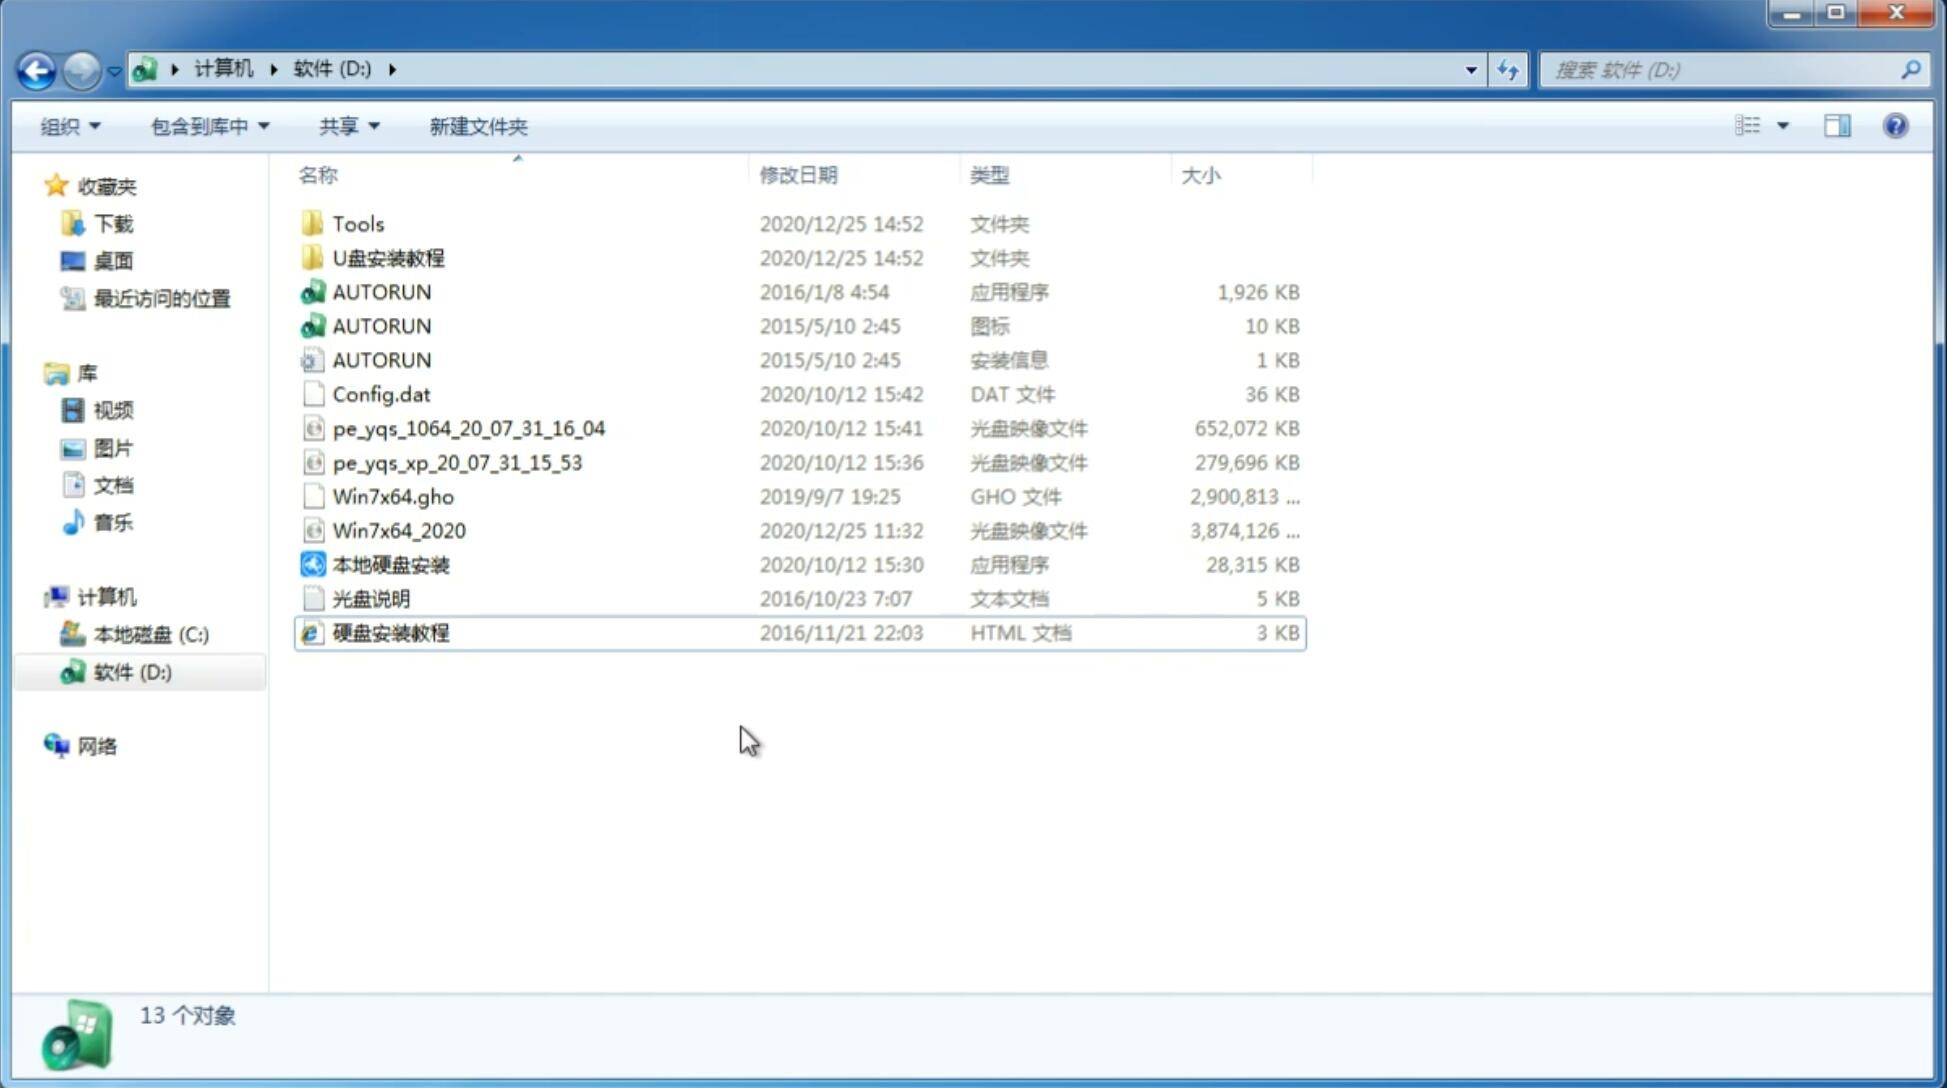
Task: Open 本地硬盘安装 application
Action: (390, 564)
